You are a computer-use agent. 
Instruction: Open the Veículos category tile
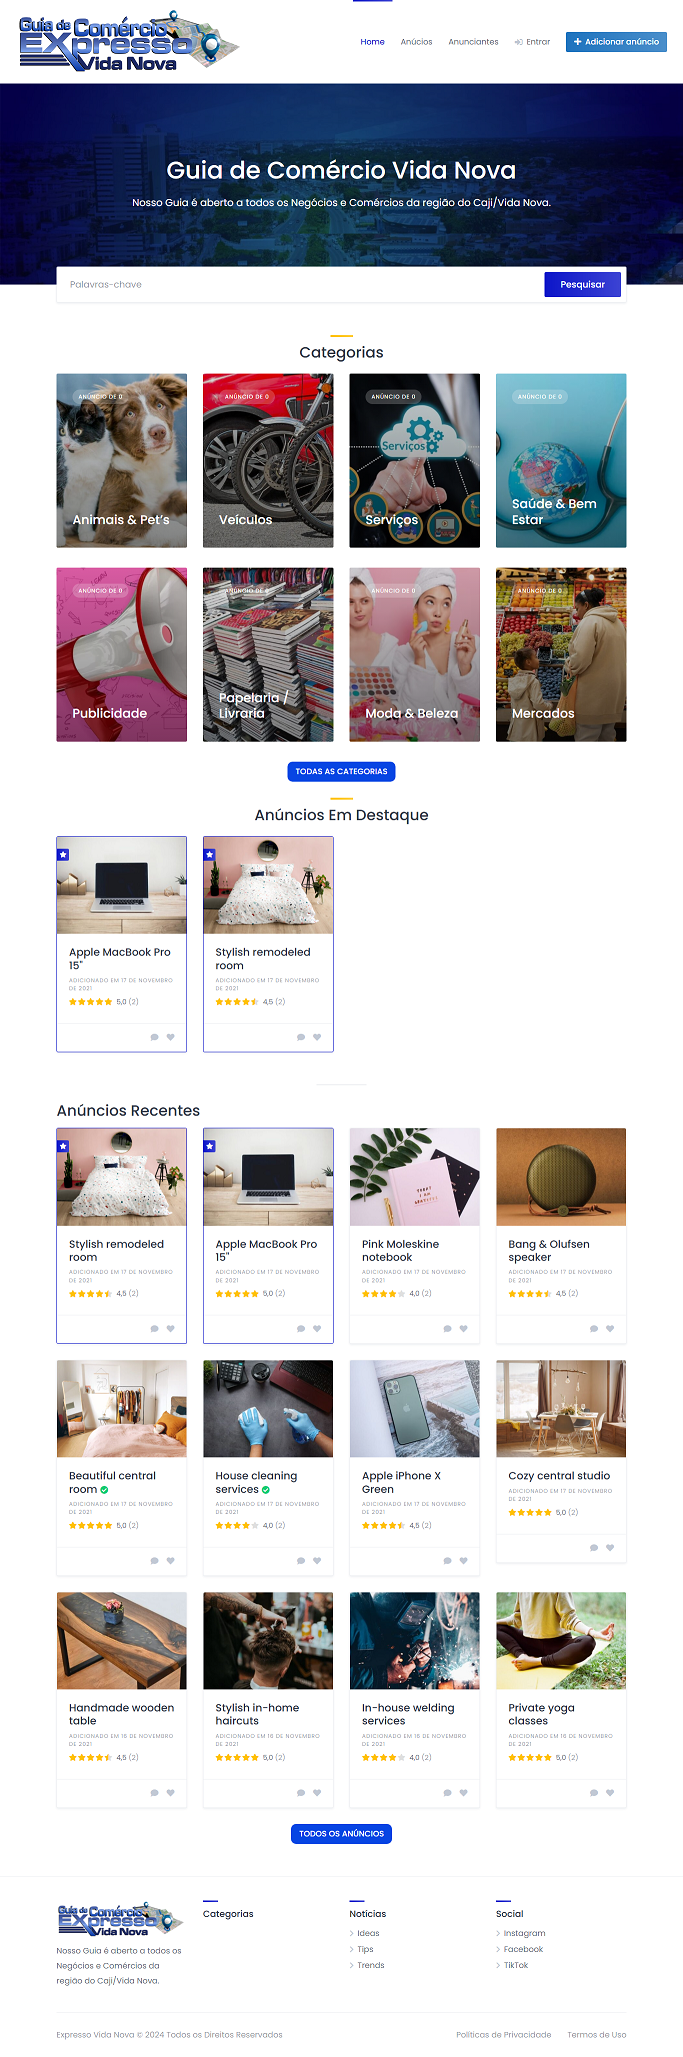[268, 461]
